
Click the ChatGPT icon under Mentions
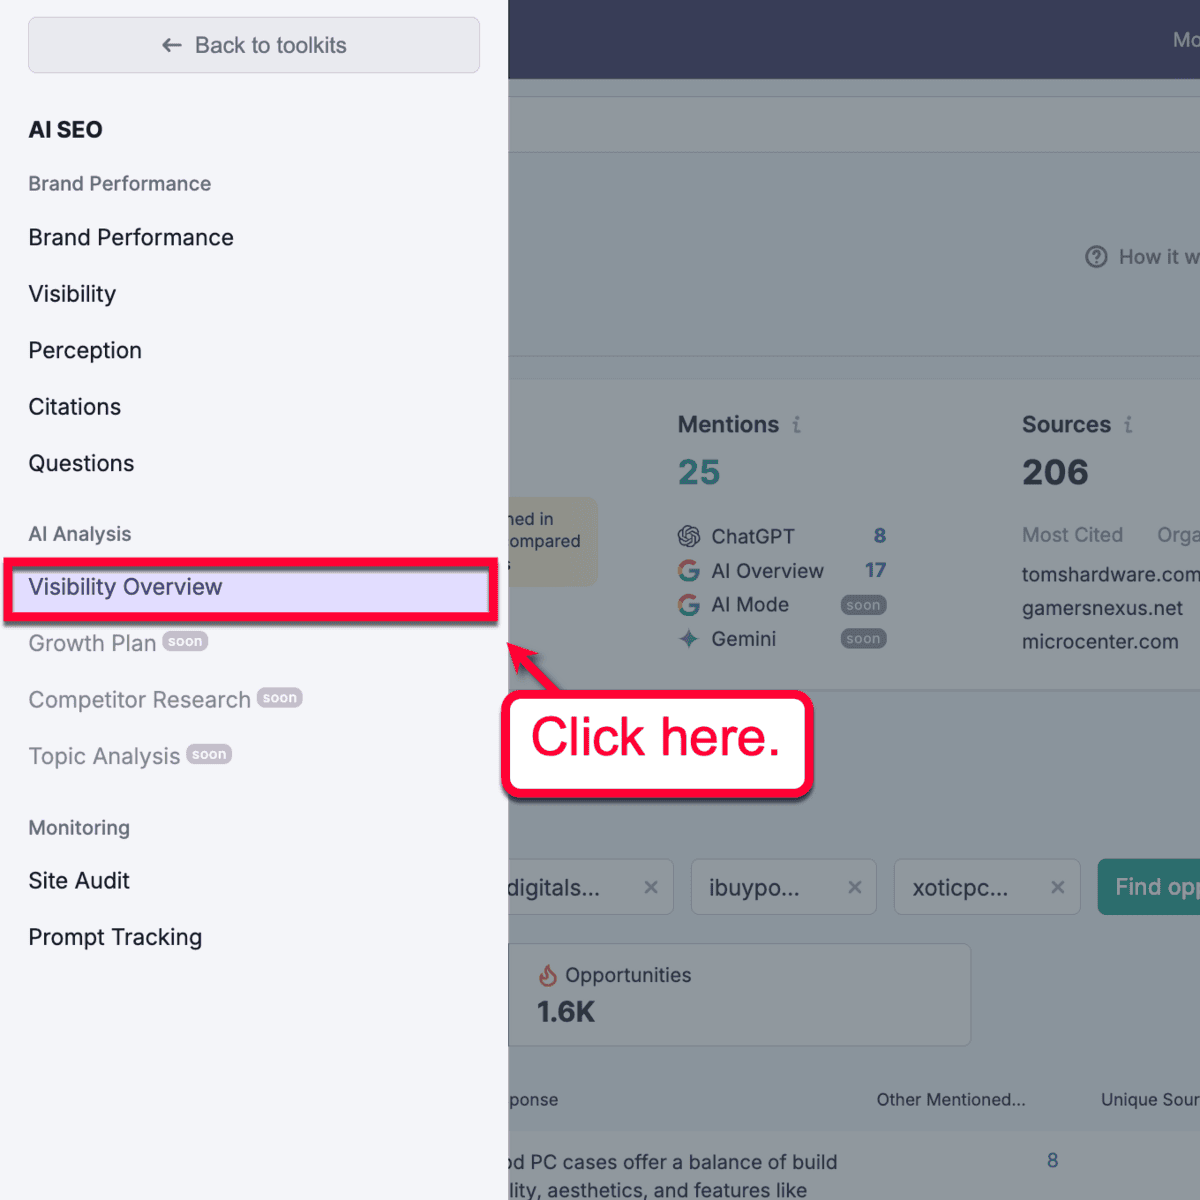click(x=689, y=536)
